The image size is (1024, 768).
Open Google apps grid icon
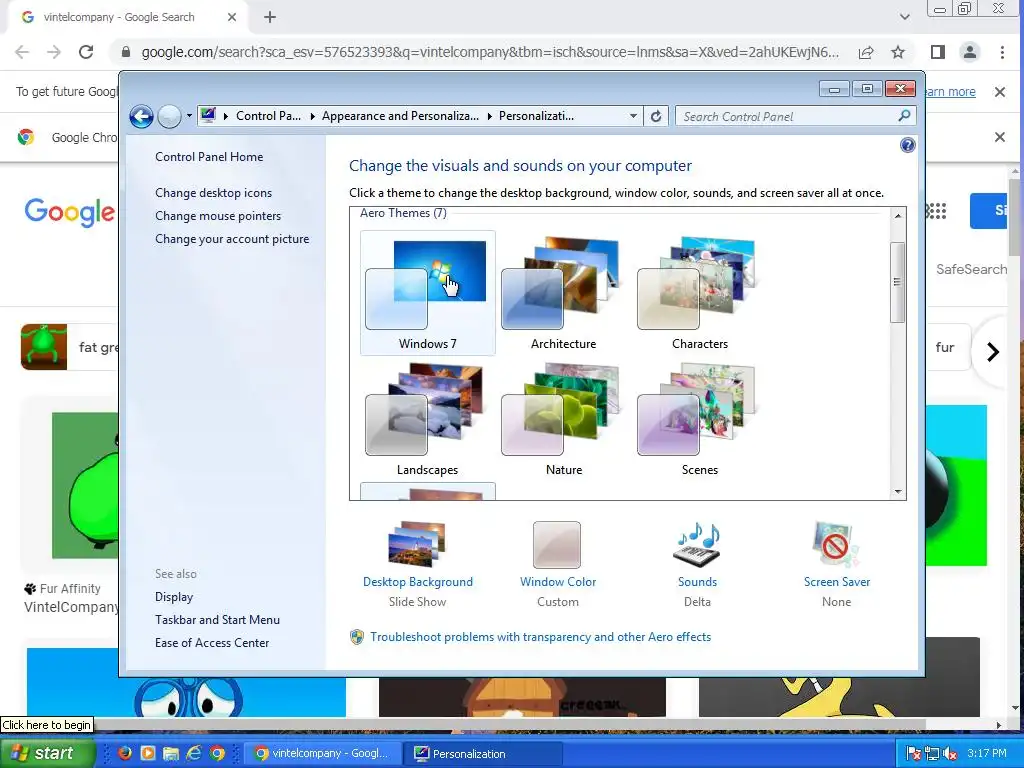coord(936,211)
